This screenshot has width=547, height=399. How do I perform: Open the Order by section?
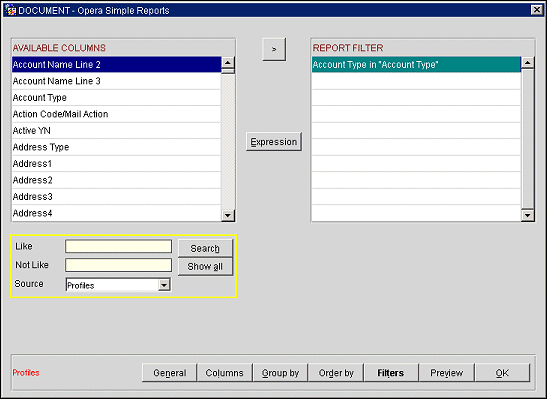(x=336, y=373)
